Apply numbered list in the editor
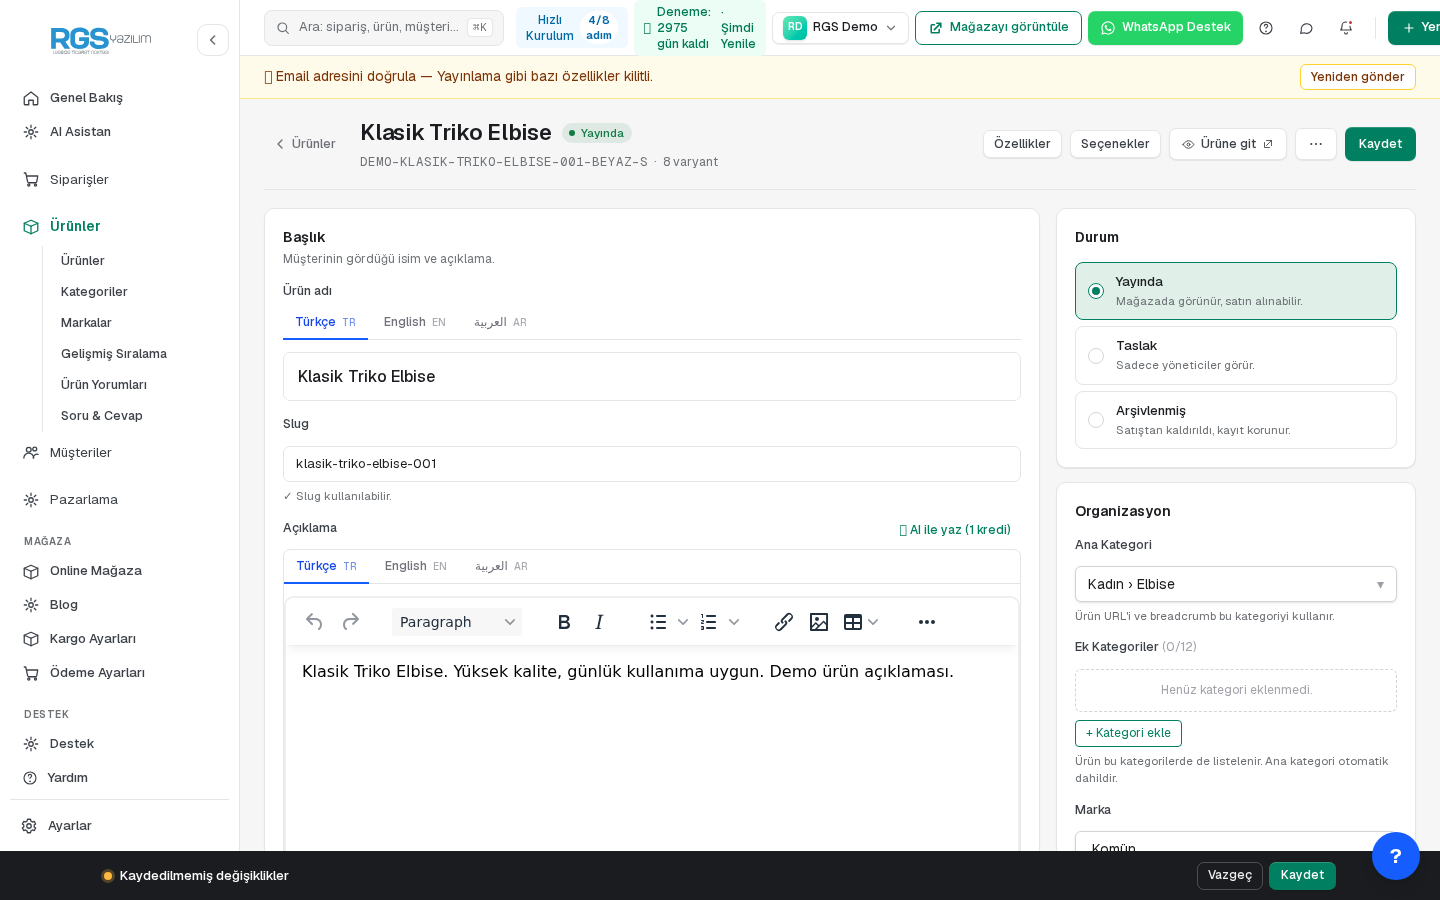Image resolution: width=1440 pixels, height=900 pixels. point(709,622)
